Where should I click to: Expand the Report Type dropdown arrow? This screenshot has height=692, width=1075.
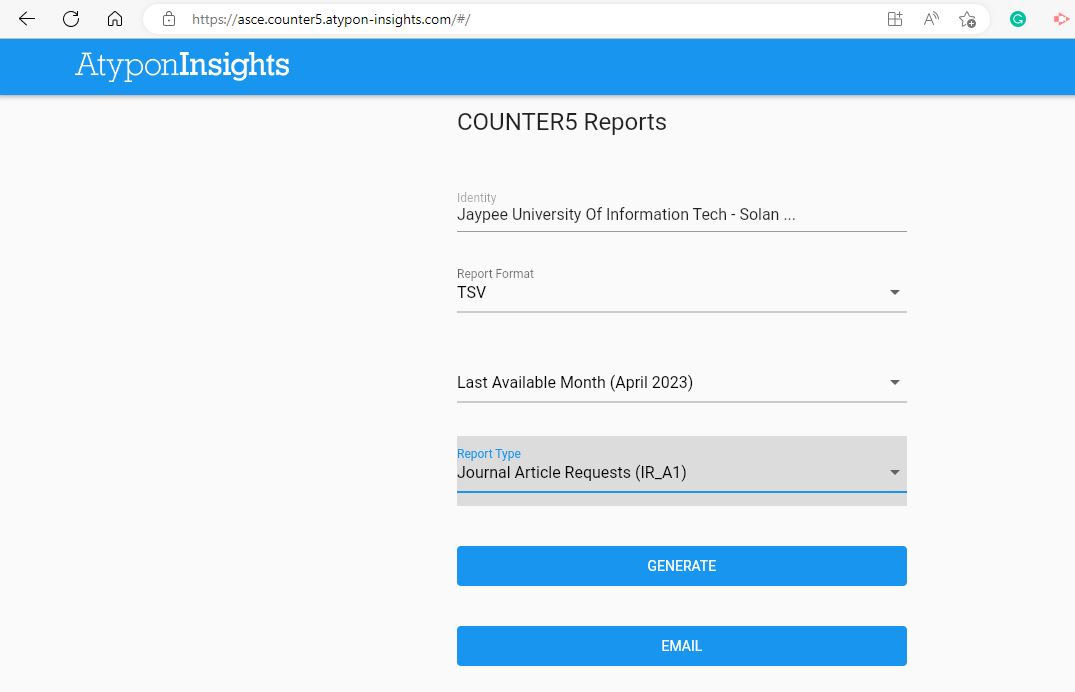pyautogui.click(x=895, y=472)
